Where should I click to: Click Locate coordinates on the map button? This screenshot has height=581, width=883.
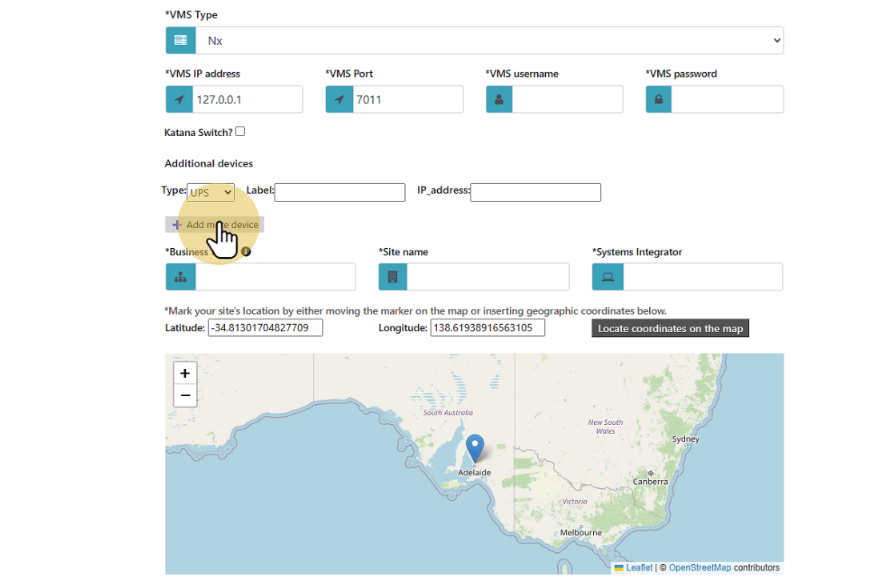point(670,328)
